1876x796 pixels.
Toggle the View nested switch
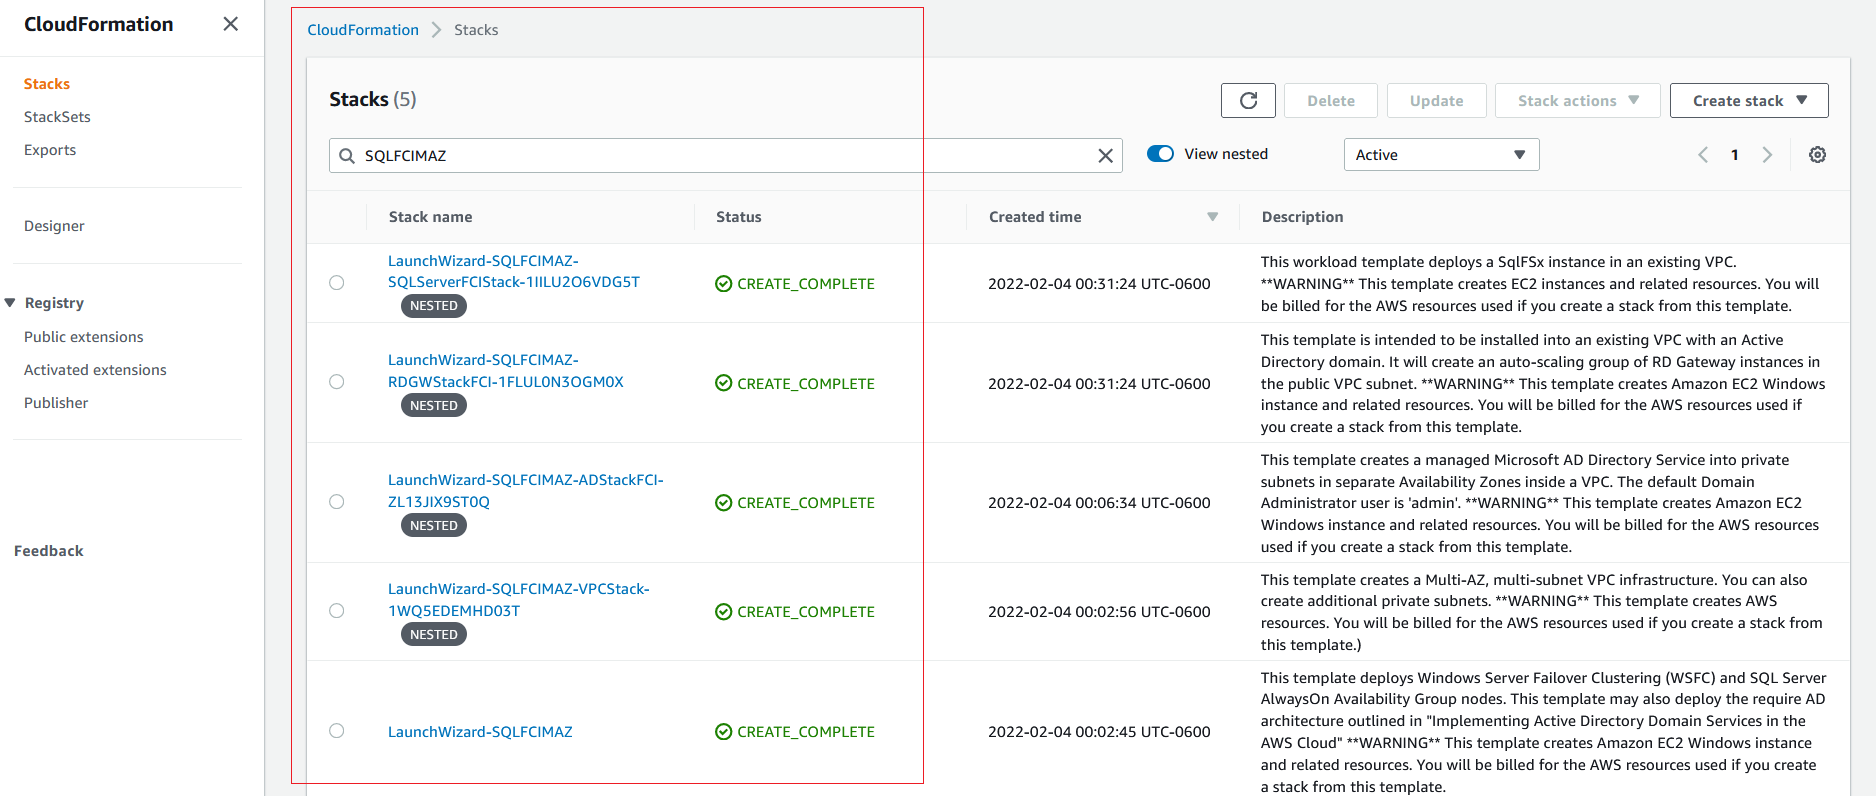pyautogui.click(x=1160, y=154)
